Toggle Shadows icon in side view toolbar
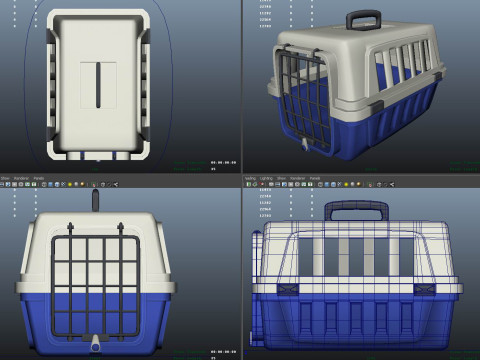The width and height of the screenshot is (480, 360). 352,184
